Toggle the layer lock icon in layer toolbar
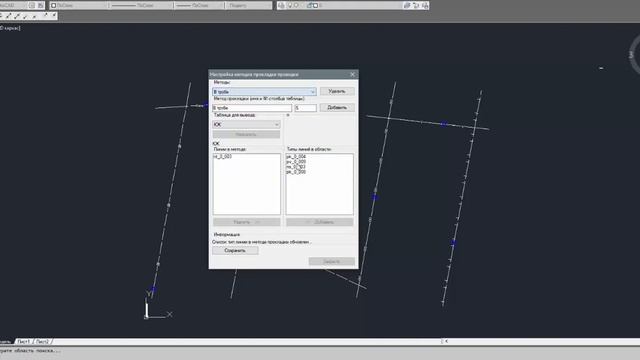Image resolution: width=640 pixels, height=360 pixels. pos(309,5)
